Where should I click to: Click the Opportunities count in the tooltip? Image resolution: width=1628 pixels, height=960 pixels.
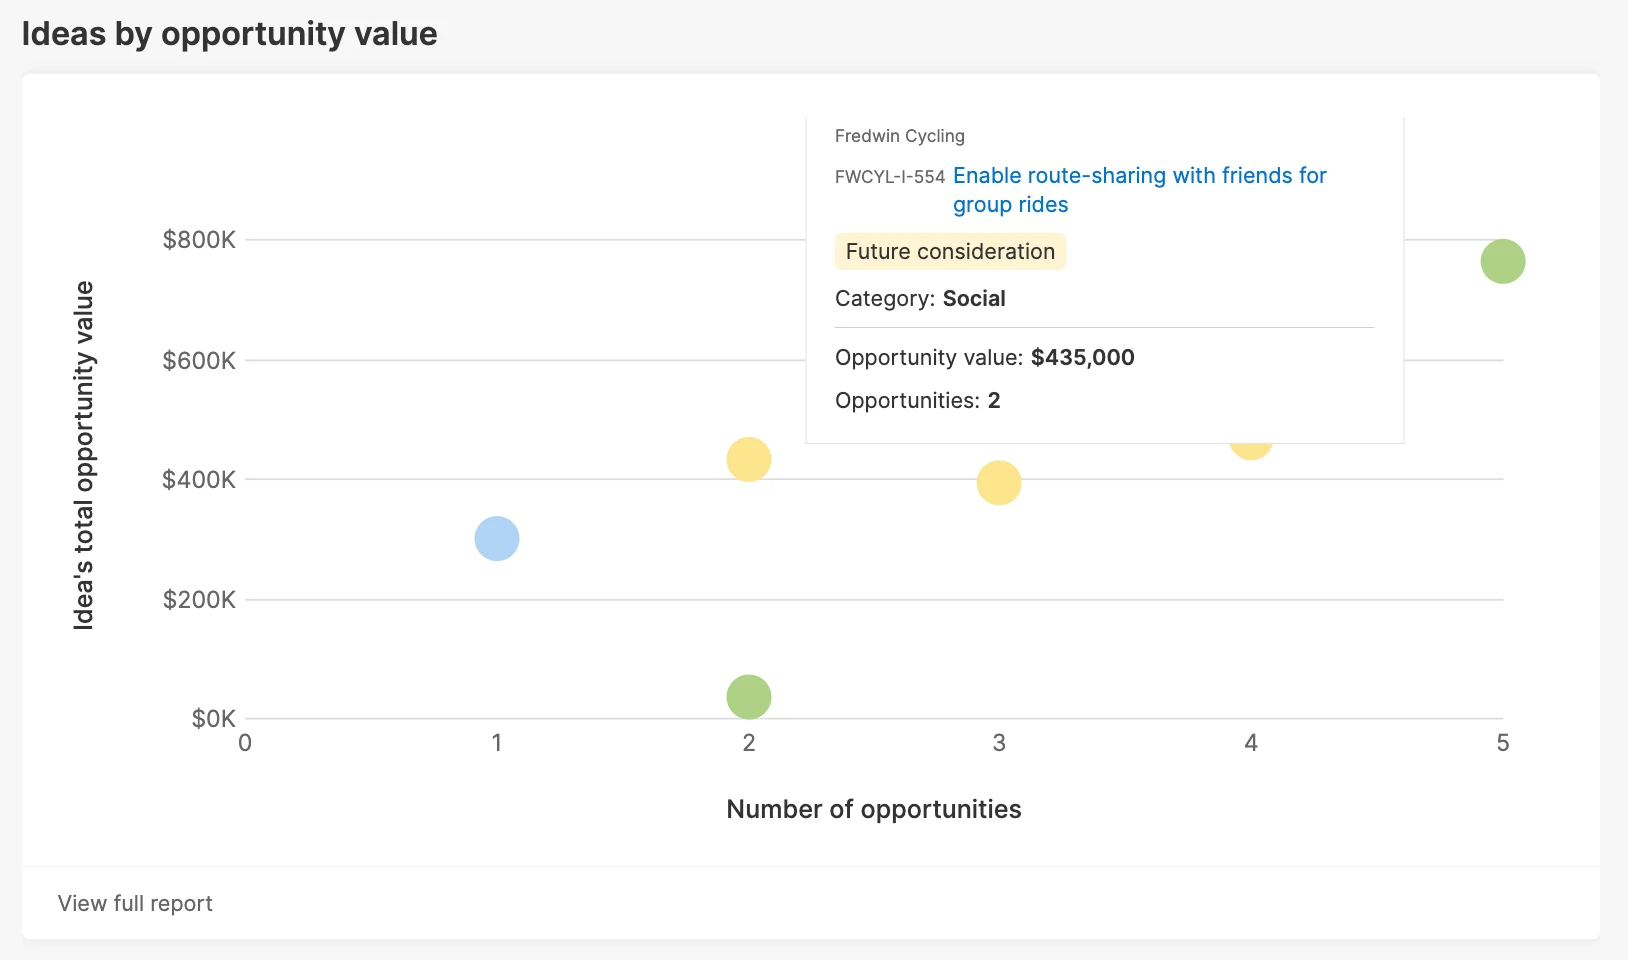click(918, 400)
